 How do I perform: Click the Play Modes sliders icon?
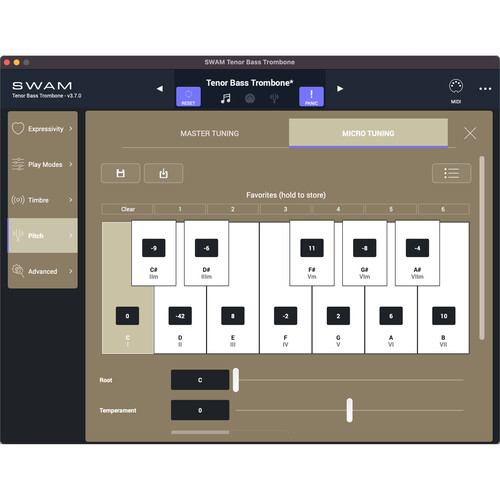click(18, 164)
